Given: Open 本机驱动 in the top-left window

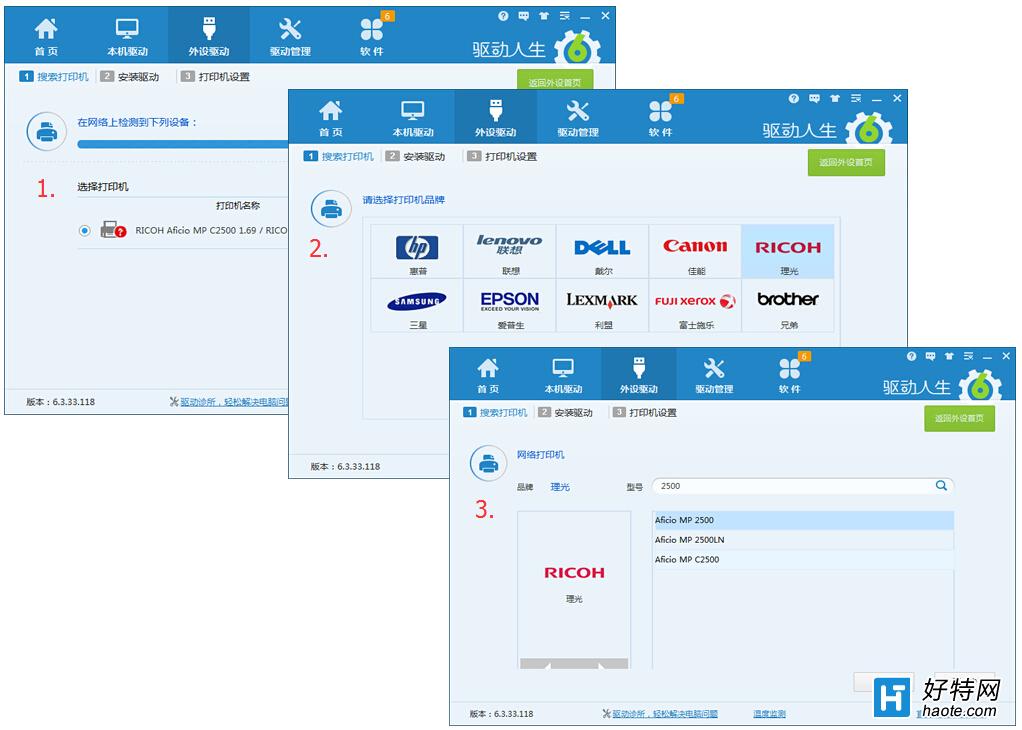Looking at the screenshot, I should pos(127,36).
